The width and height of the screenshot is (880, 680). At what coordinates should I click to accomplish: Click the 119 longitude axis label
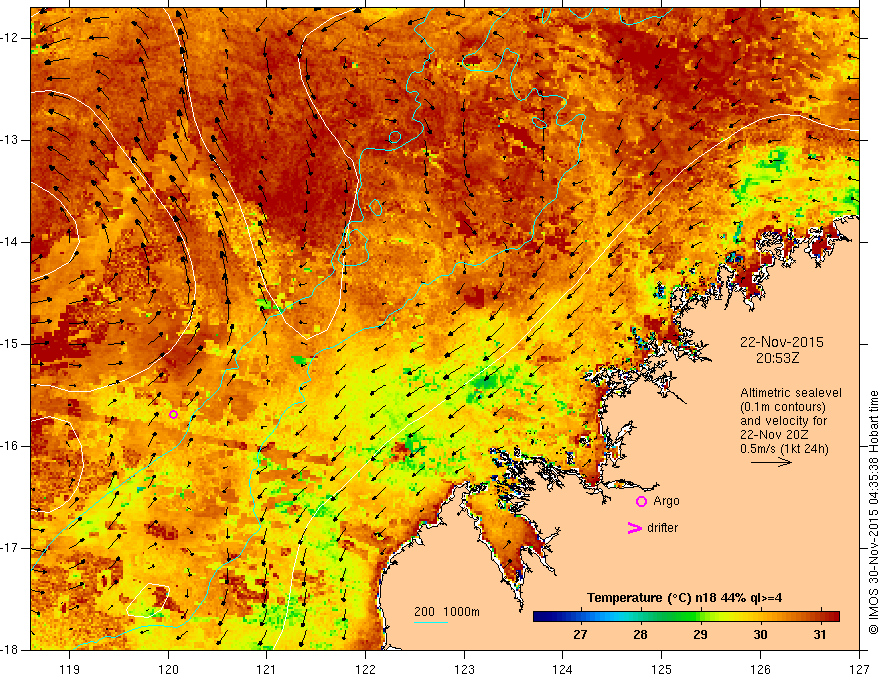click(x=70, y=670)
